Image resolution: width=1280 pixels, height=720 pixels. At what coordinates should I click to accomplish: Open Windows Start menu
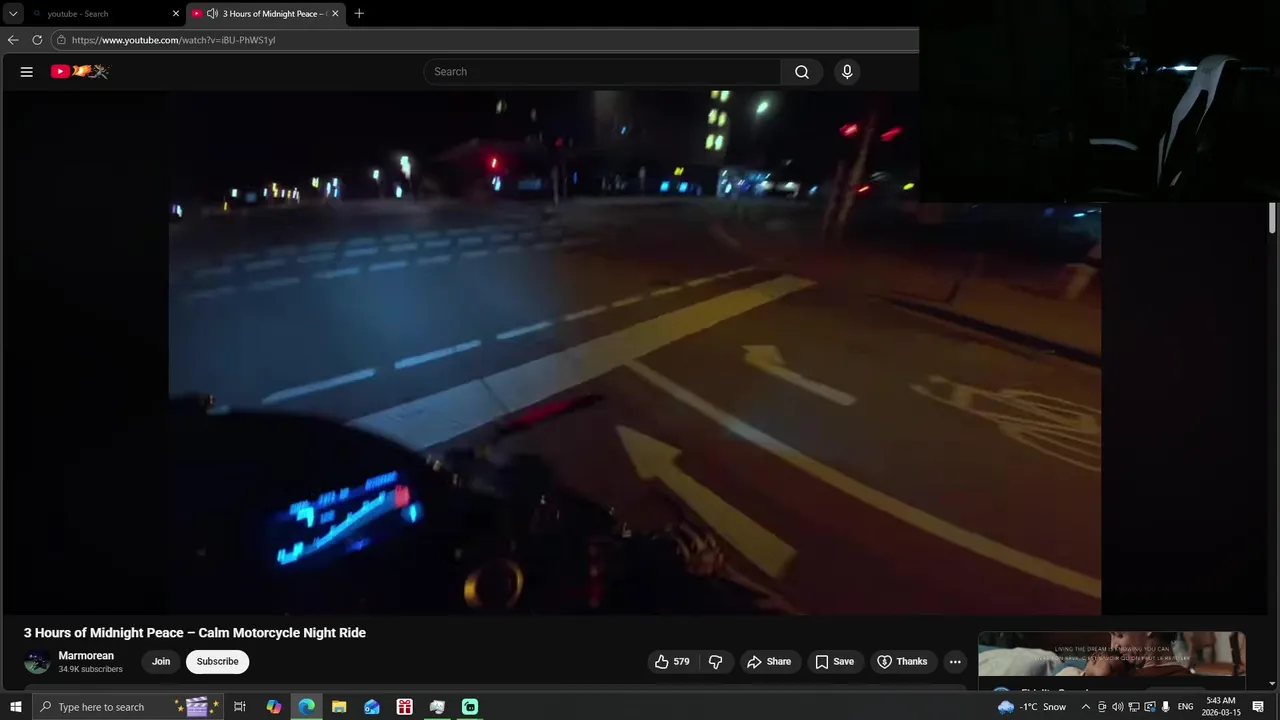[x=15, y=707]
